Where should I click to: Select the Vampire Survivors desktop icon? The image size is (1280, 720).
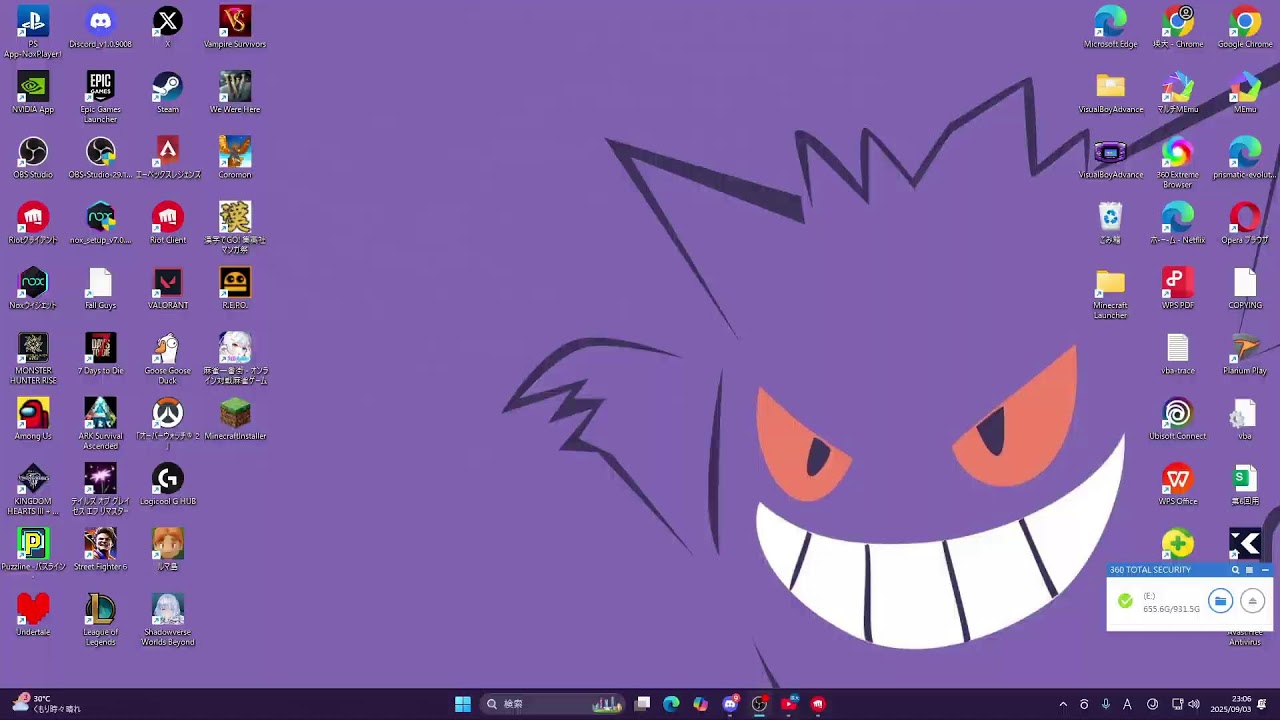[x=235, y=27]
